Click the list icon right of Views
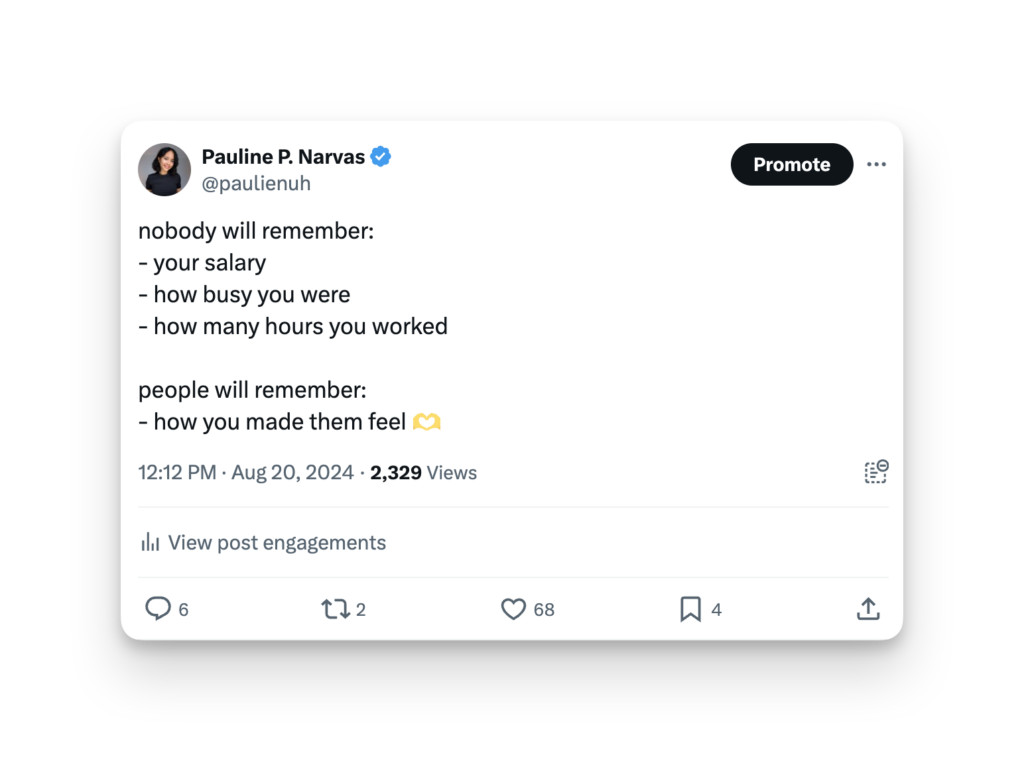The height and width of the screenshot is (761, 1024). click(x=876, y=472)
